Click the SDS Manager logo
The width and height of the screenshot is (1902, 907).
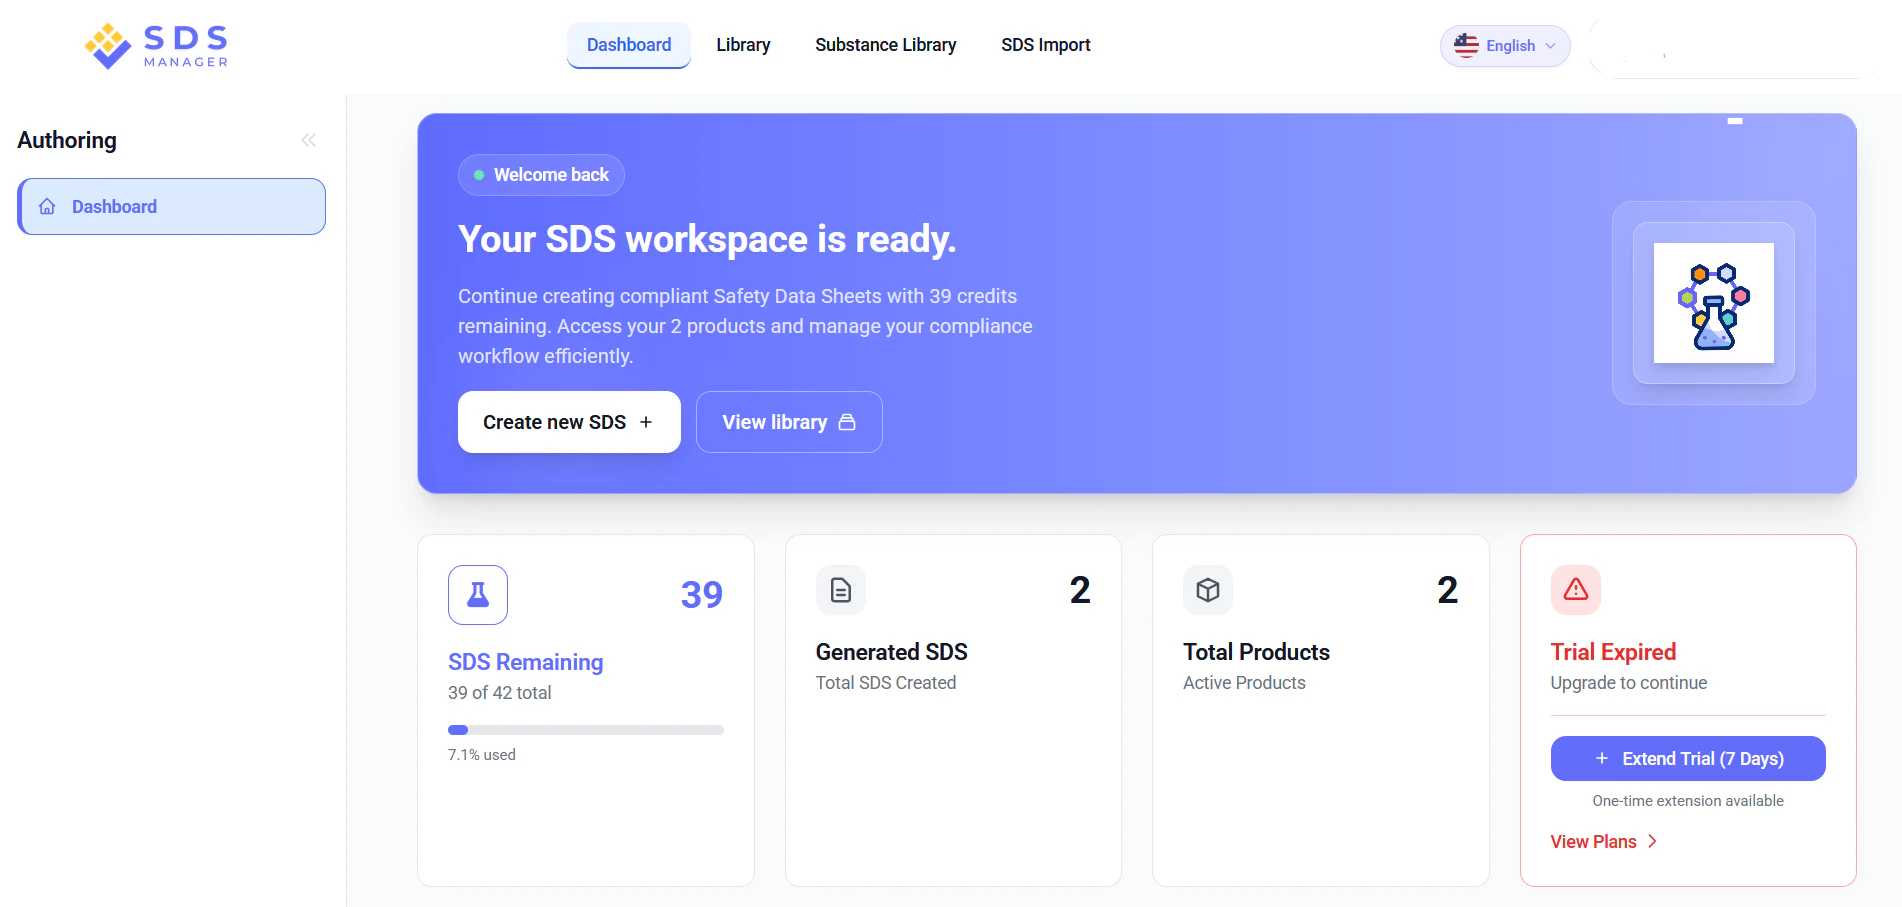point(155,45)
